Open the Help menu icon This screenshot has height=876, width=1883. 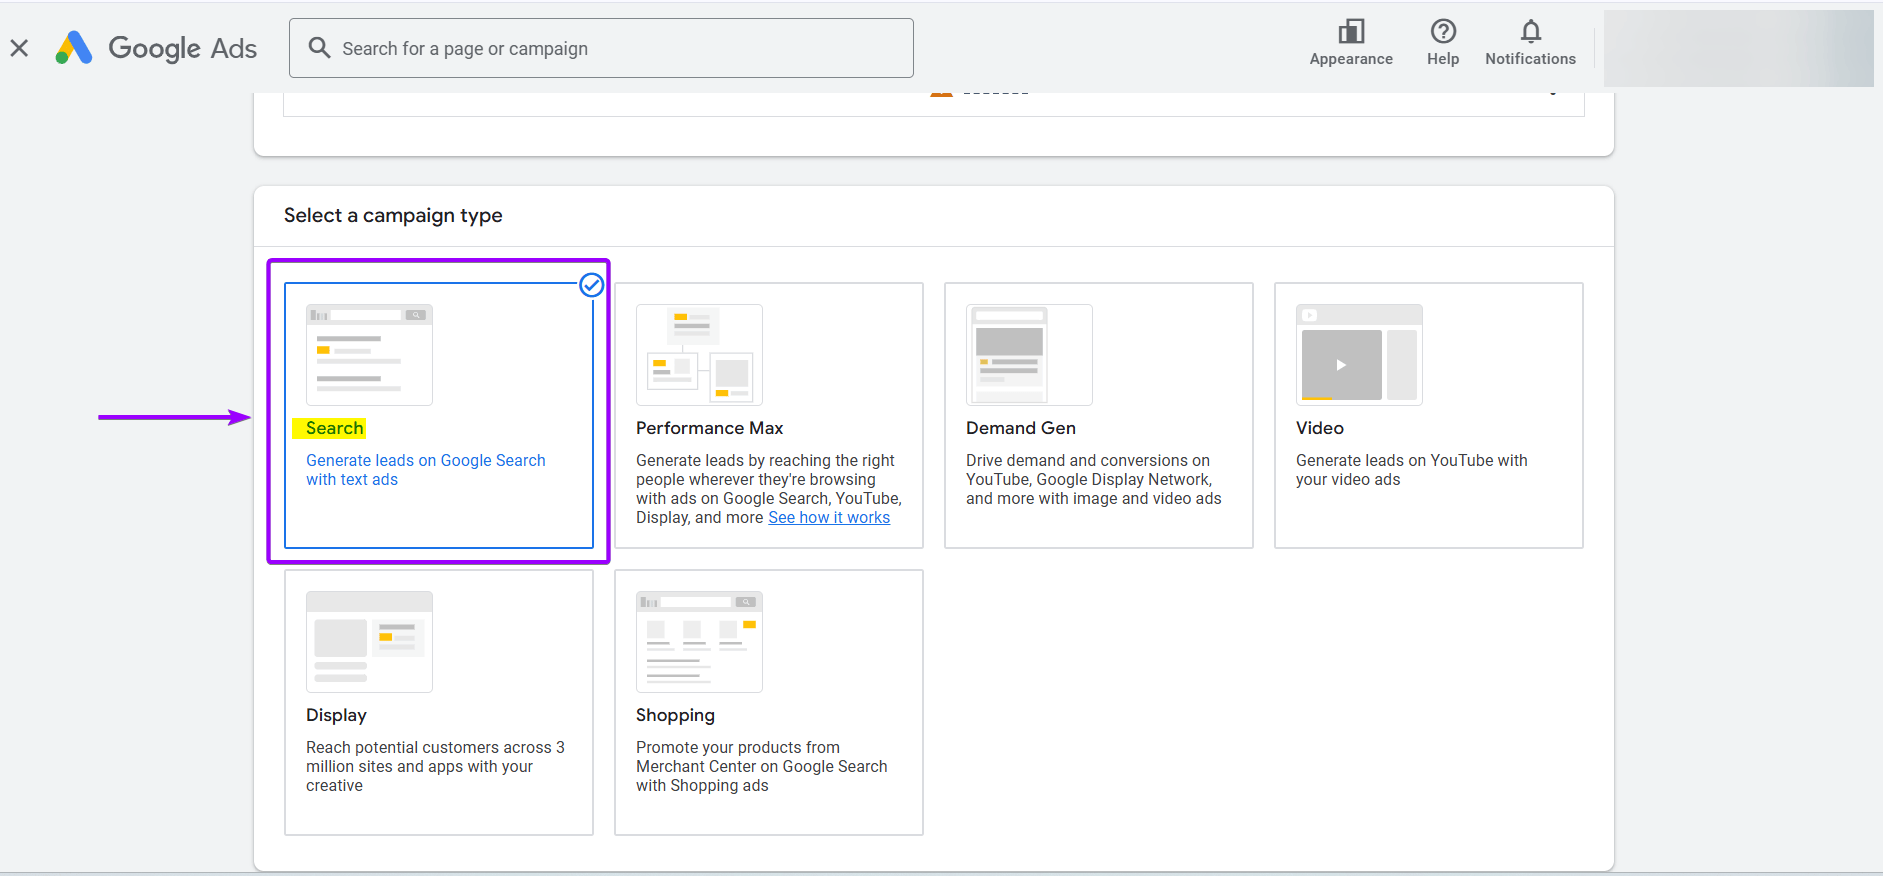click(x=1442, y=32)
